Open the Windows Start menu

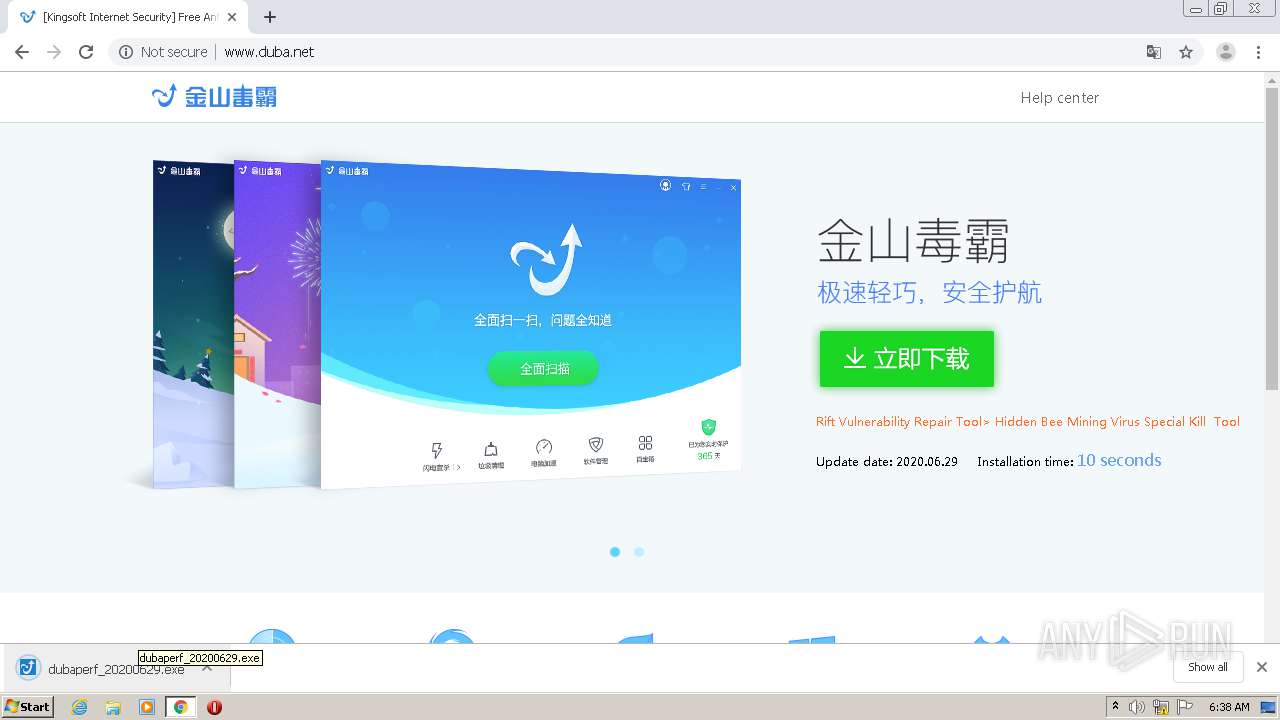click(28, 706)
